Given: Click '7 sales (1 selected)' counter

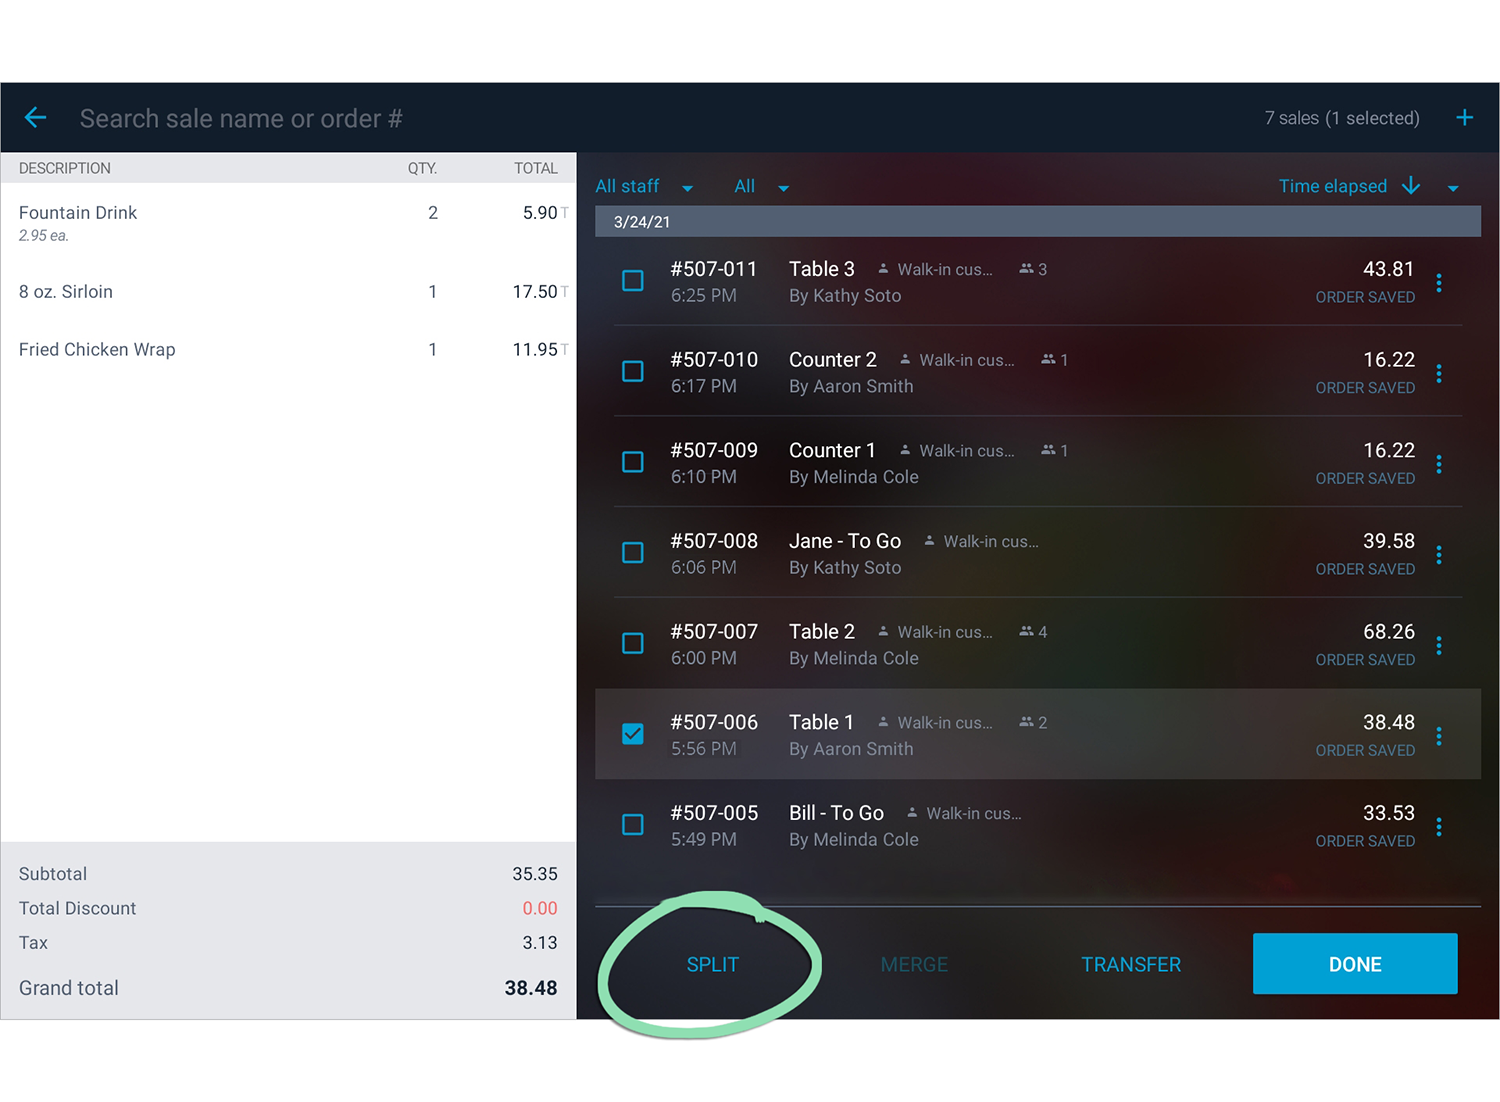Looking at the screenshot, I should (1342, 118).
